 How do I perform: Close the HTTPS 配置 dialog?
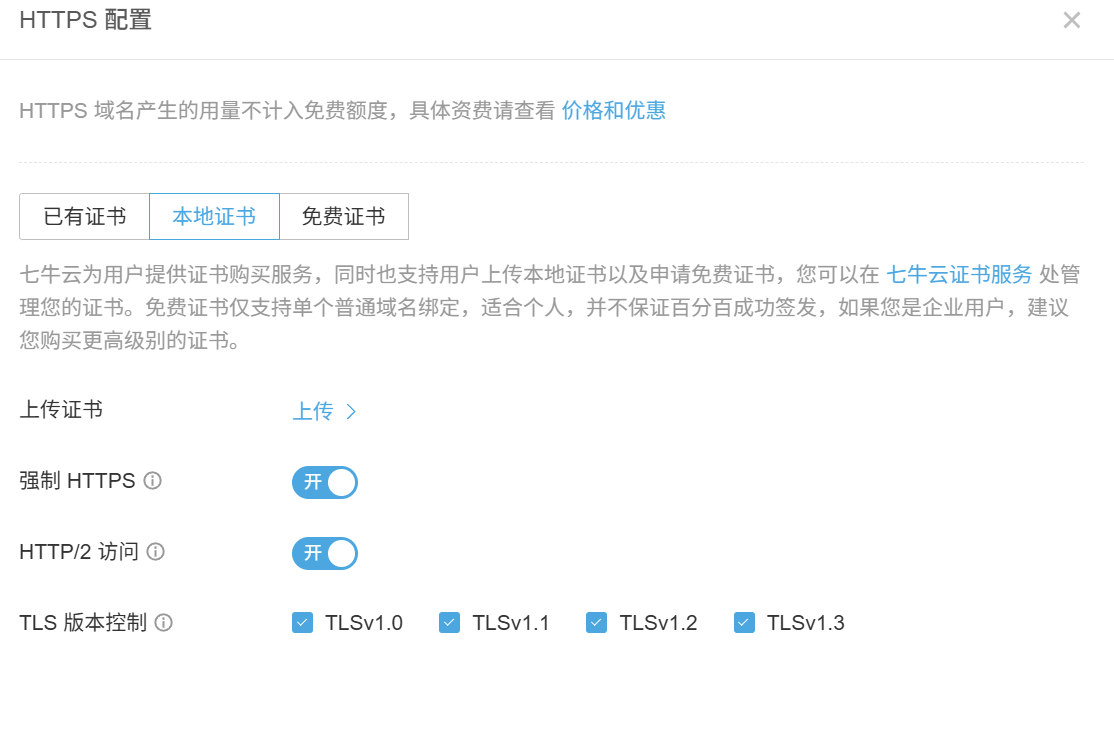pyautogui.click(x=1072, y=20)
